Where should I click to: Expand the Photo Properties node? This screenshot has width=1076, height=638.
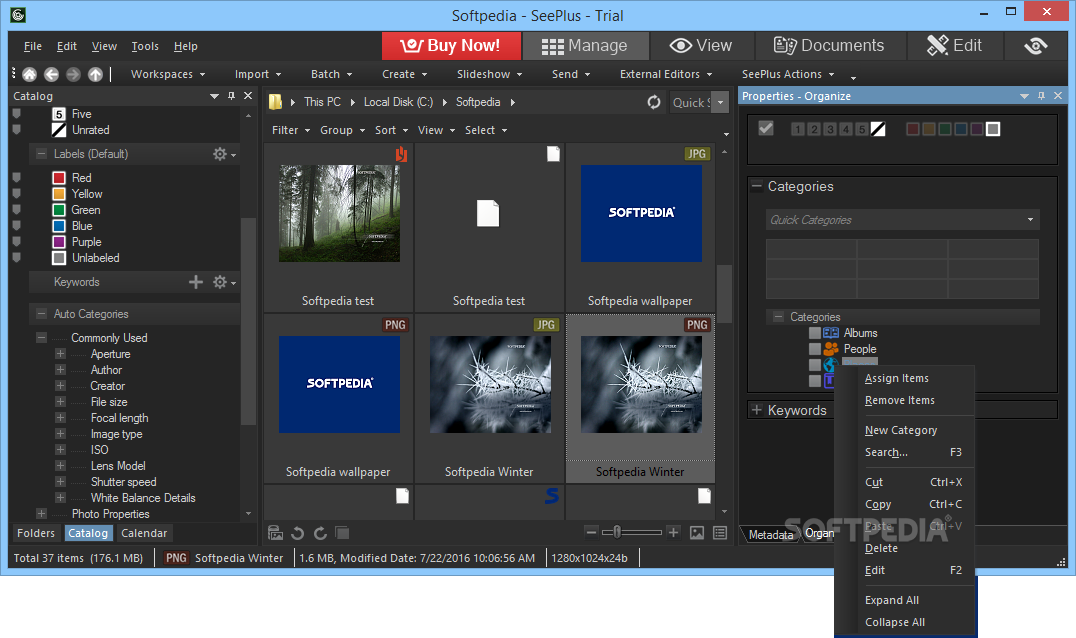coord(41,514)
